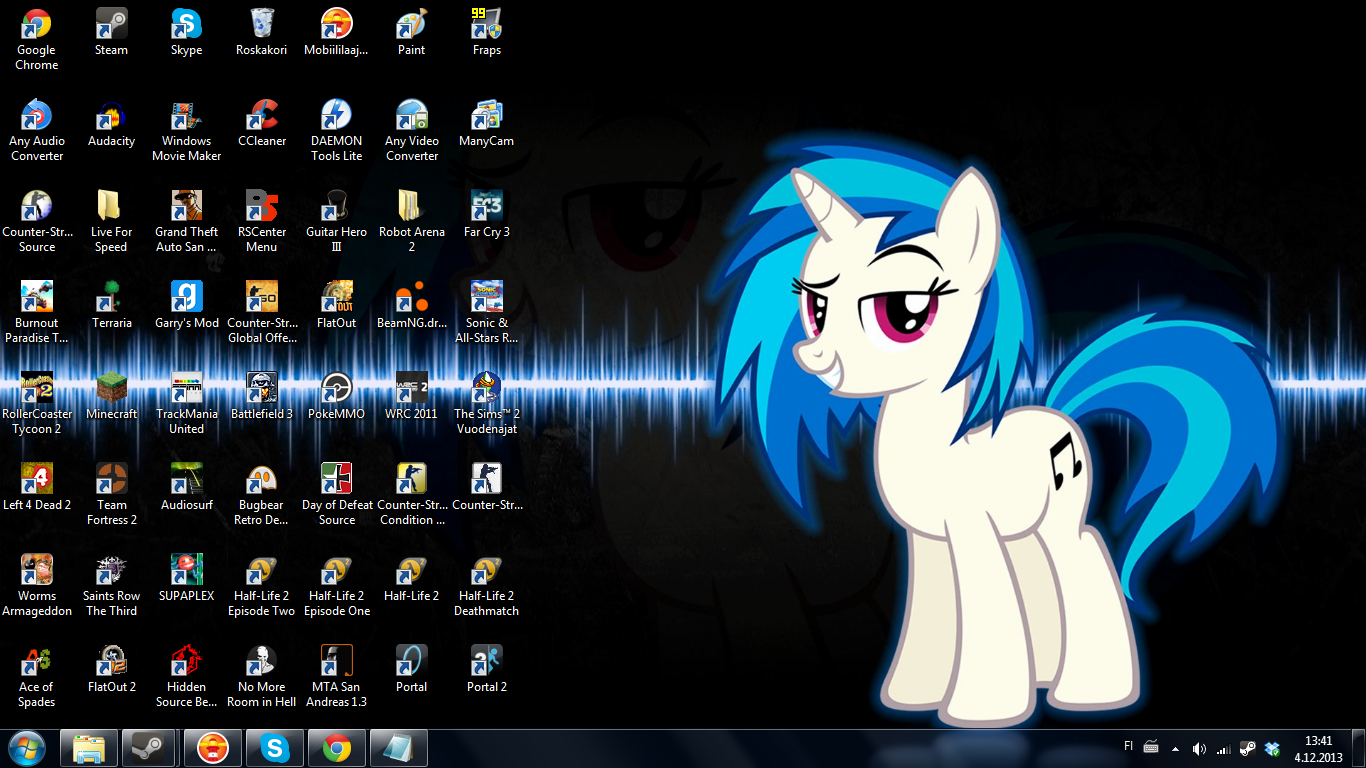The height and width of the screenshot is (768, 1366).
Task: Click the network signal tray icon
Action: (1223, 749)
